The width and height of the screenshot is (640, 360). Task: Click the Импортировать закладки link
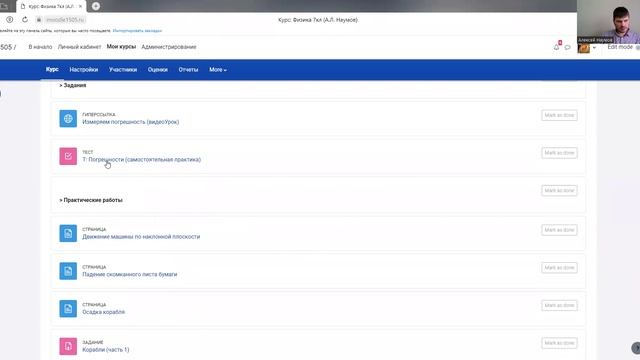click(x=137, y=31)
